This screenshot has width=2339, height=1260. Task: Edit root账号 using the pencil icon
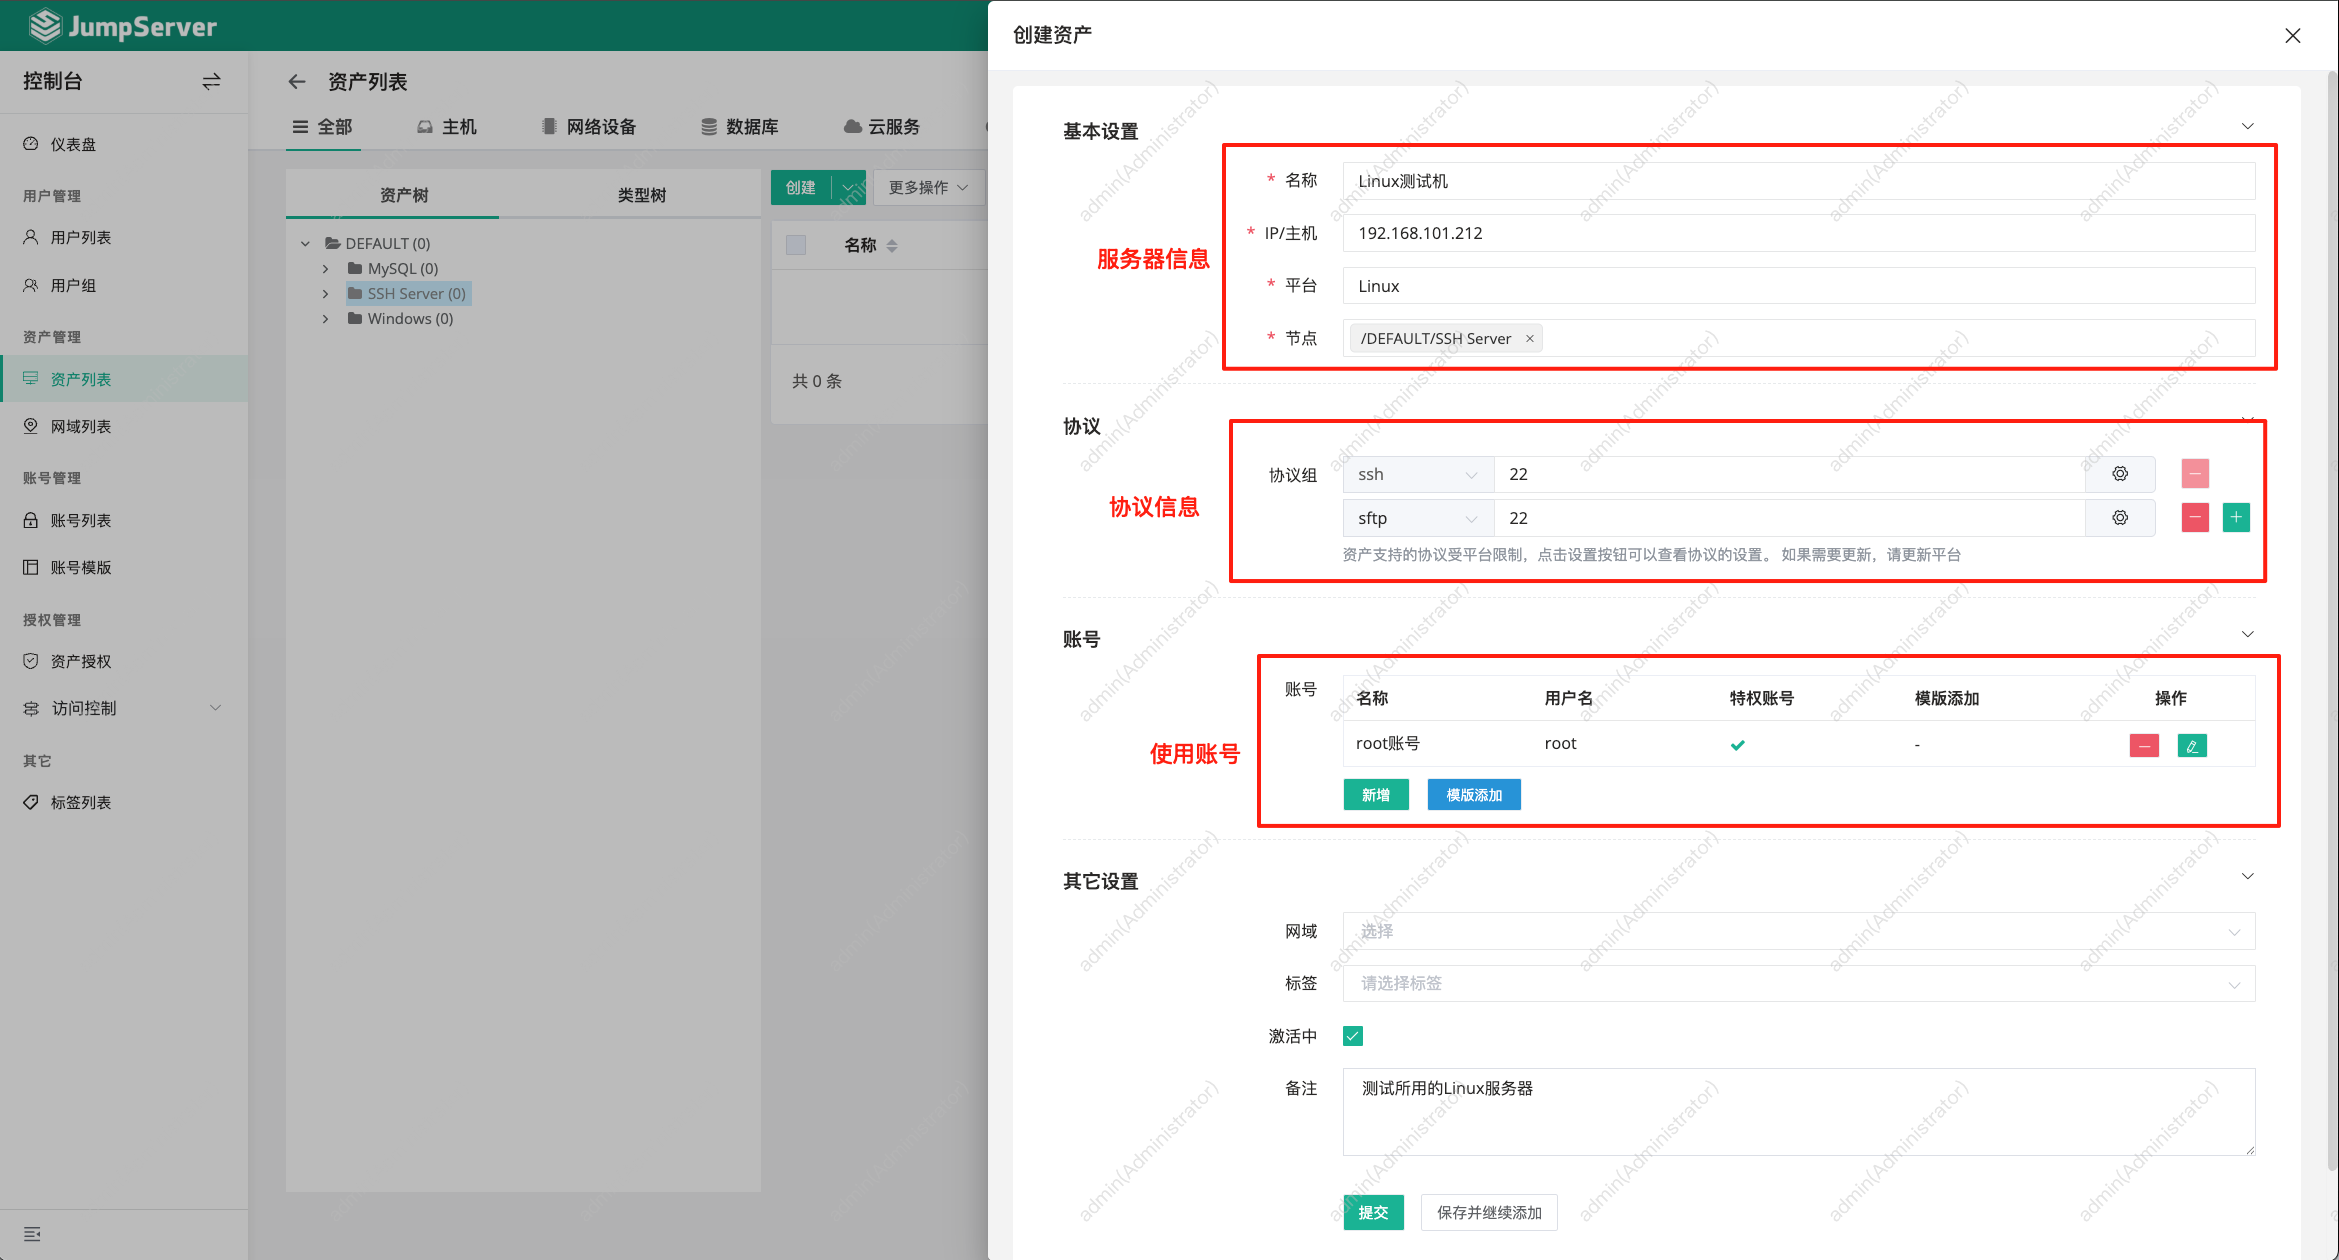point(2192,745)
